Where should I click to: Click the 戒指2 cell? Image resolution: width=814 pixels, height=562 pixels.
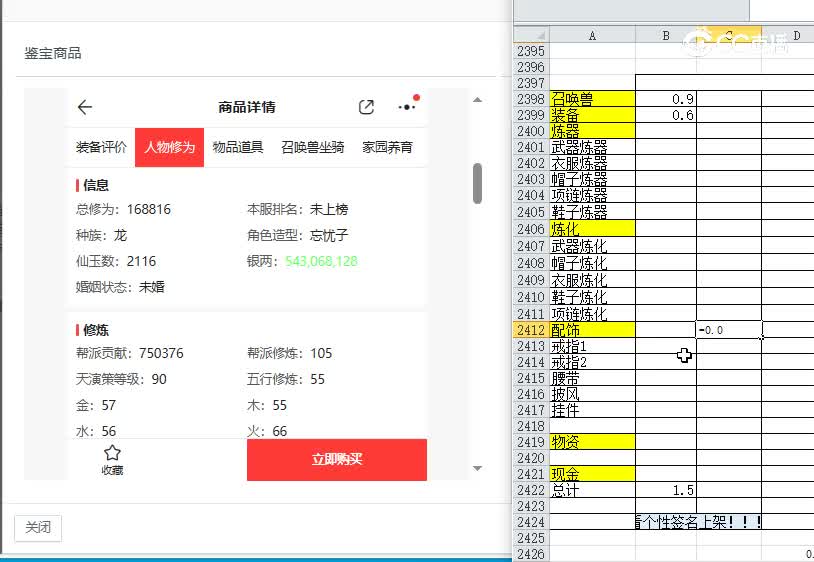tap(592, 362)
